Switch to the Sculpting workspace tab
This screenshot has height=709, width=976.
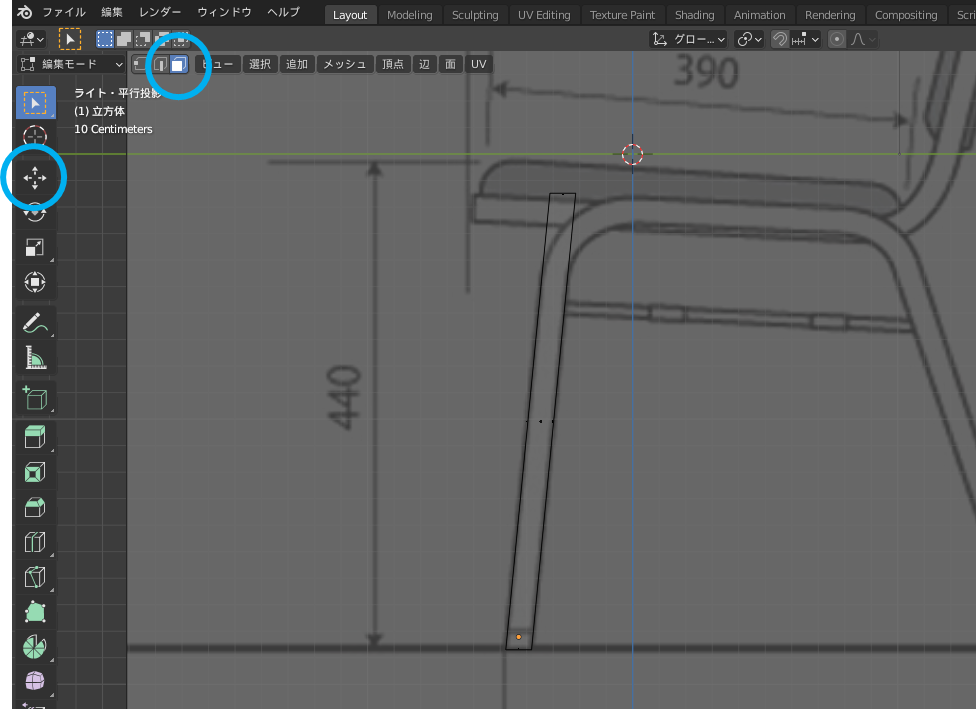pos(475,15)
